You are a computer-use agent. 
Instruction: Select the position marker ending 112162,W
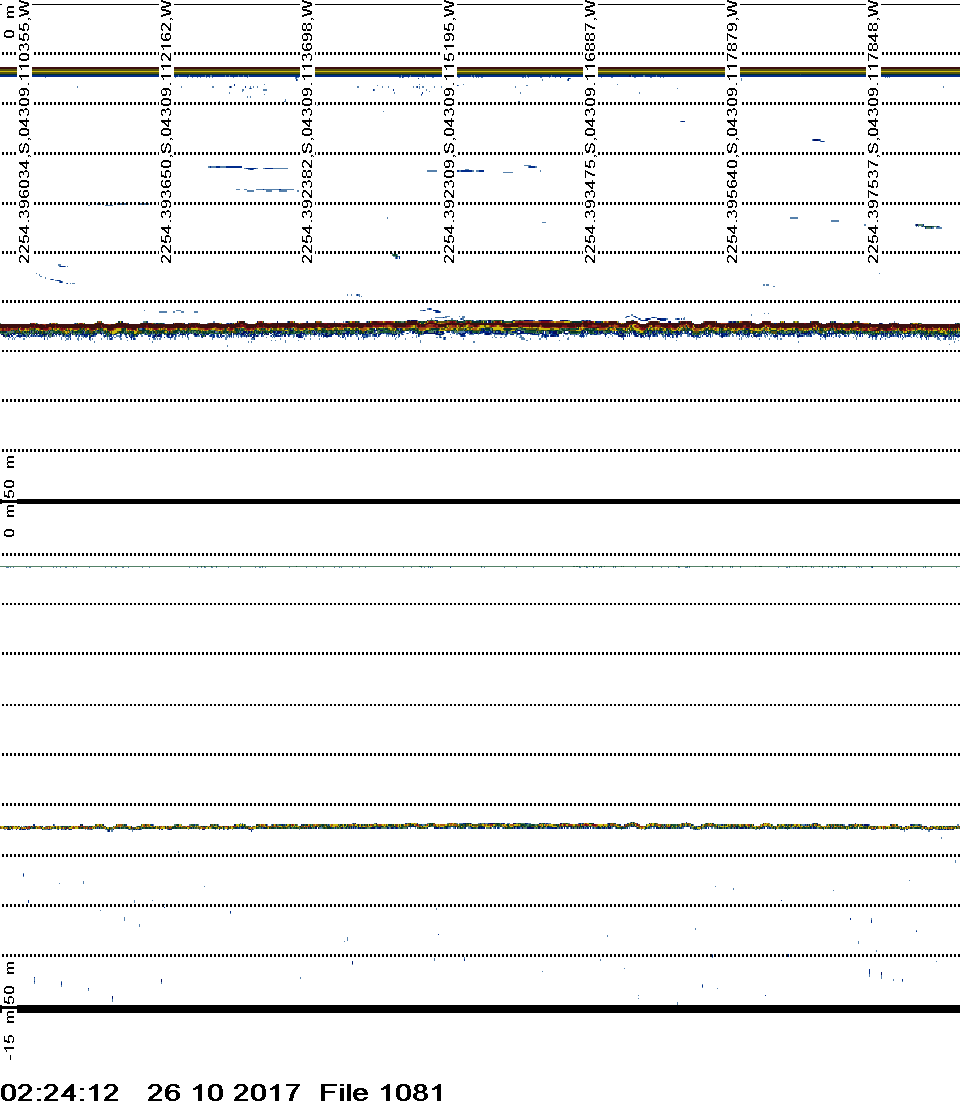pyautogui.click(x=167, y=132)
